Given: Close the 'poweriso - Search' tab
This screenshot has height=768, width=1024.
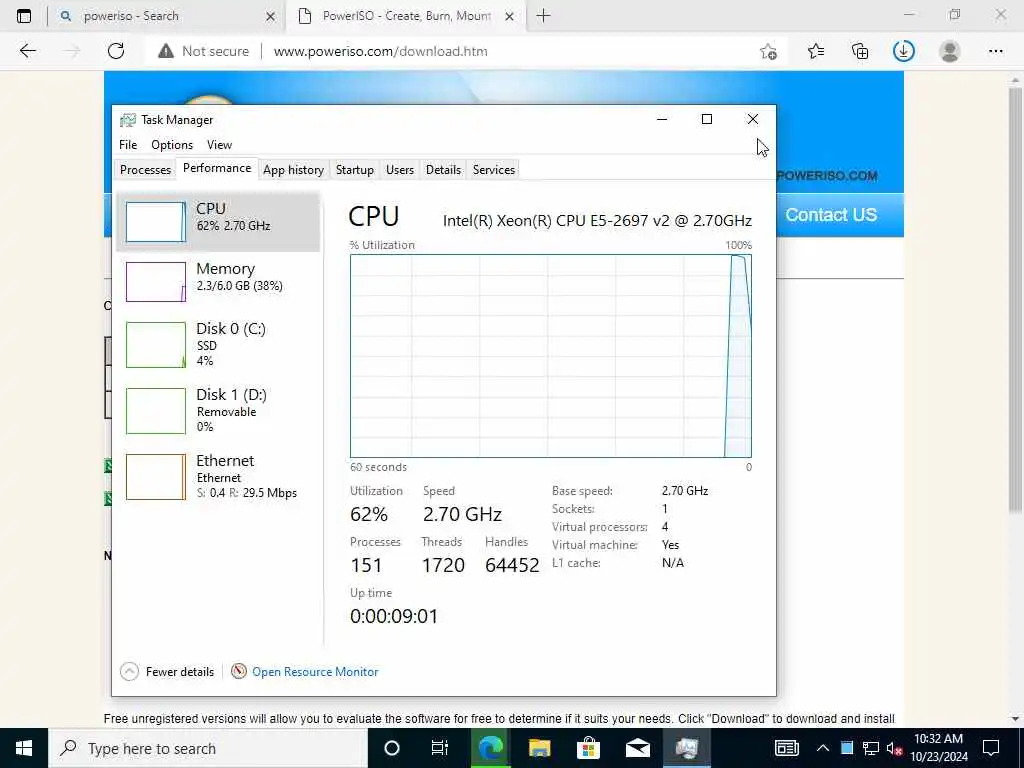Looking at the screenshot, I should click(270, 16).
